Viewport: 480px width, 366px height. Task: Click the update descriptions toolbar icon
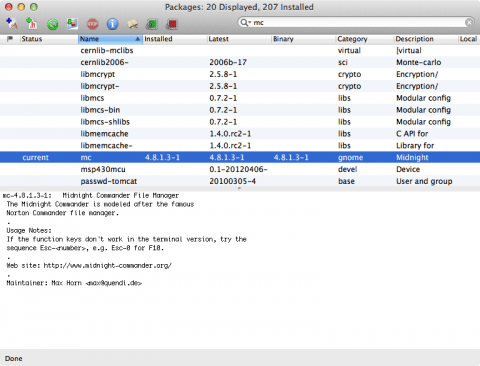72,24
